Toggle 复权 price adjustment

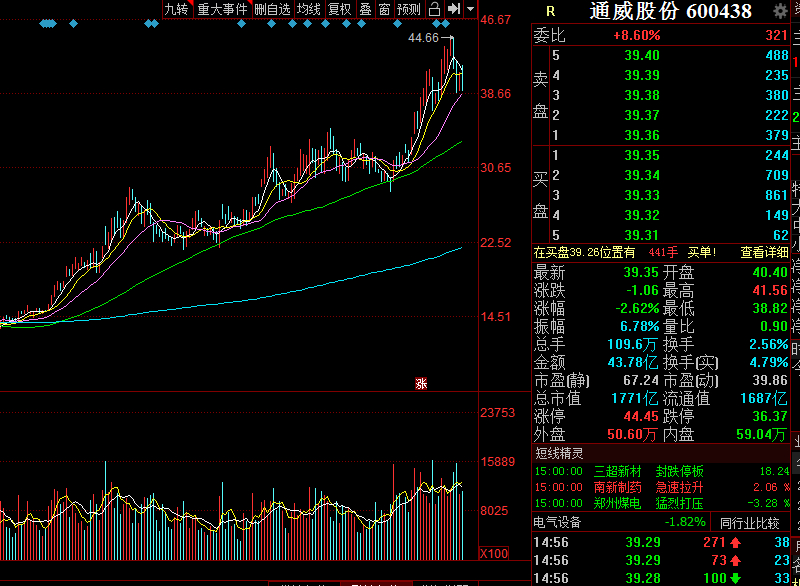pos(339,9)
